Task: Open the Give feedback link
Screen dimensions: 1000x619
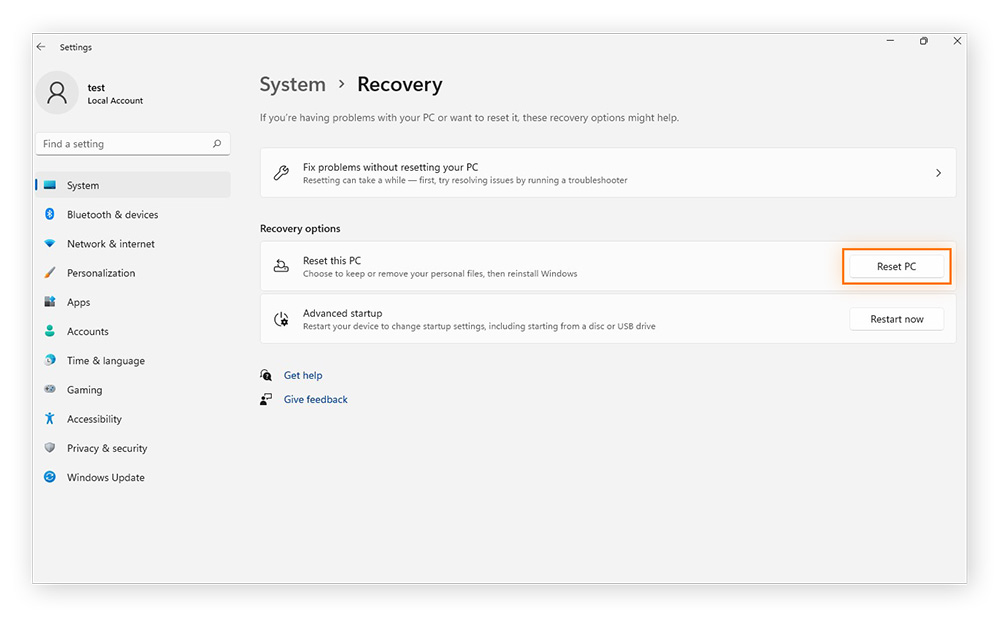Action: [316, 400]
